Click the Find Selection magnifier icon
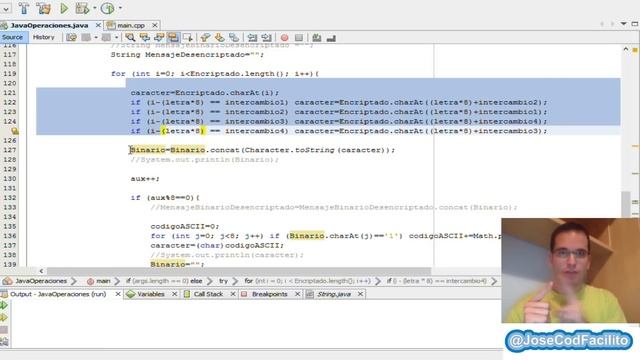 coord(130,38)
